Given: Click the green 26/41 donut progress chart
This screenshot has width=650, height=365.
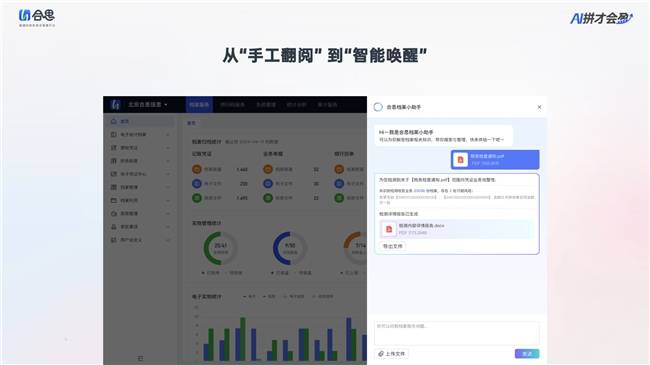Looking at the screenshot, I should tap(220, 248).
